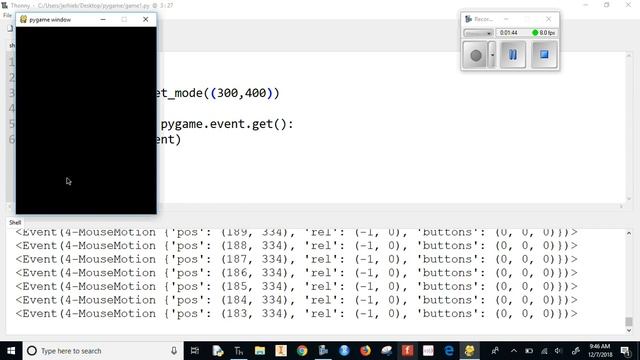640x360 pixels.
Task: Open the screen recorder app on taskbar
Action: (323, 351)
